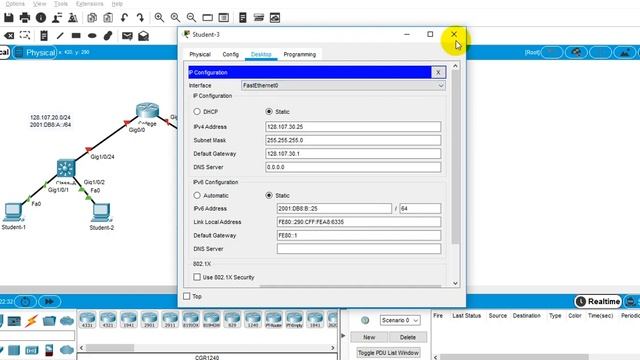Click the Delete scenario button
640x360 pixels.
pyautogui.click(x=407, y=337)
